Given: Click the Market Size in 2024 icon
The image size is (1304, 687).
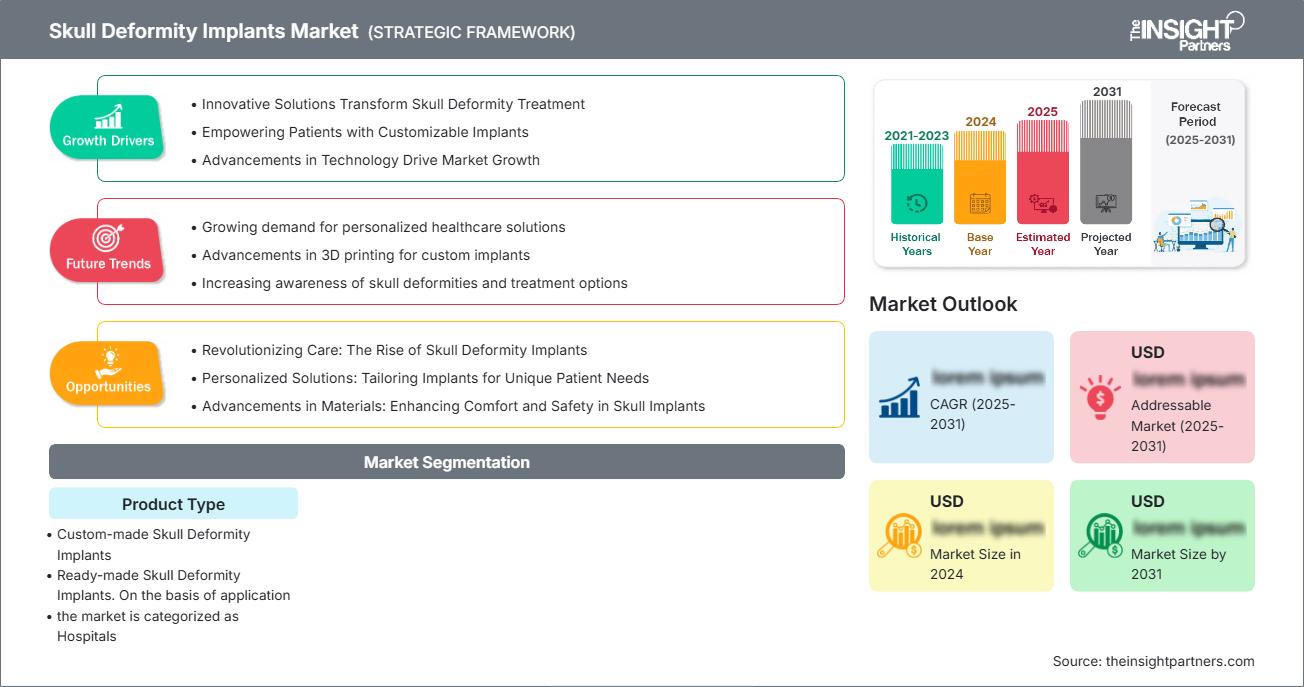Looking at the screenshot, I should pos(899,536).
